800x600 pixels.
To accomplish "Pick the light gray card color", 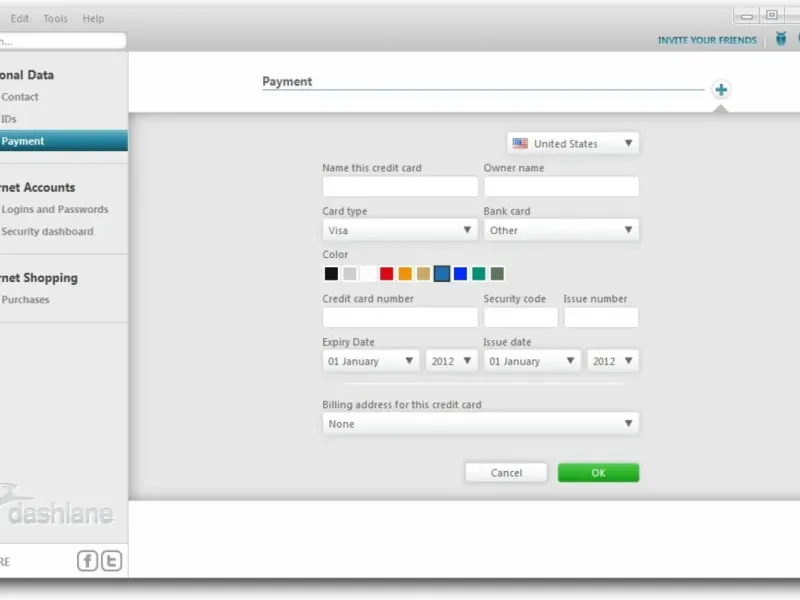I will click(349, 274).
